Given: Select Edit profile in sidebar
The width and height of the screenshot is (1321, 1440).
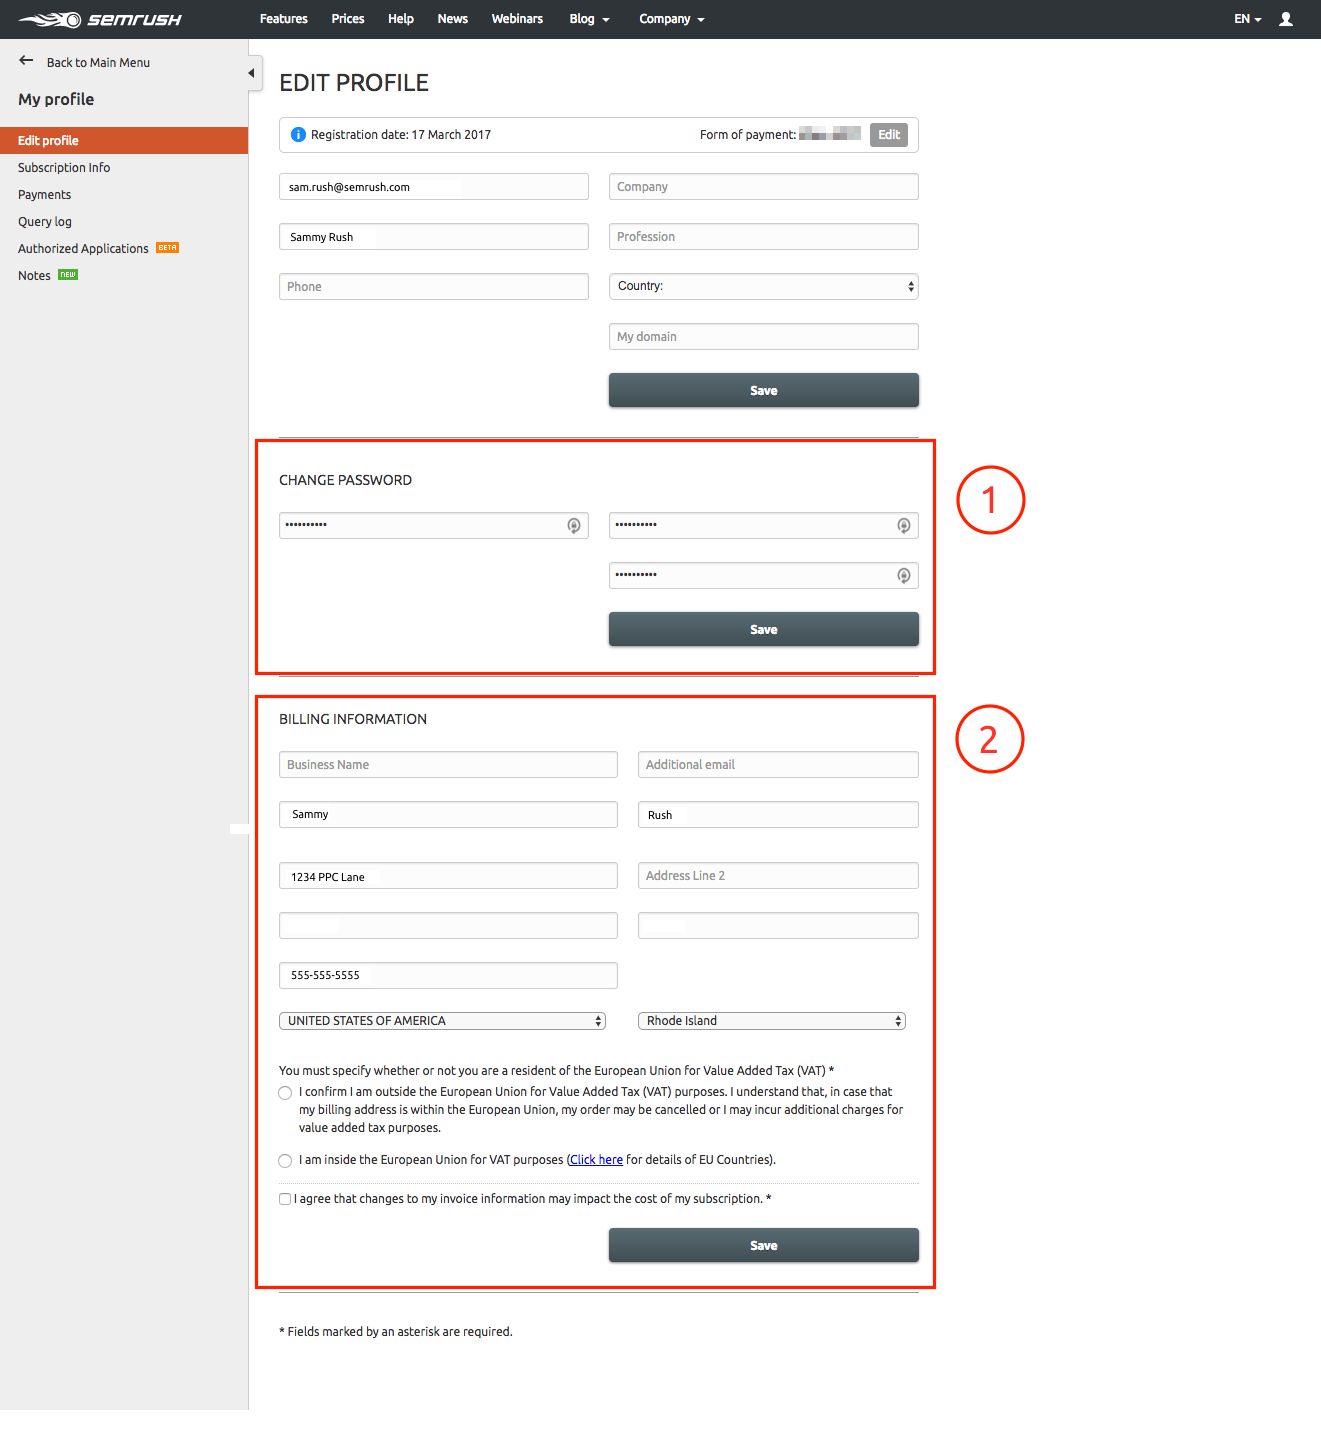Looking at the screenshot, I should pyautogui.click(x=124, y=141).
